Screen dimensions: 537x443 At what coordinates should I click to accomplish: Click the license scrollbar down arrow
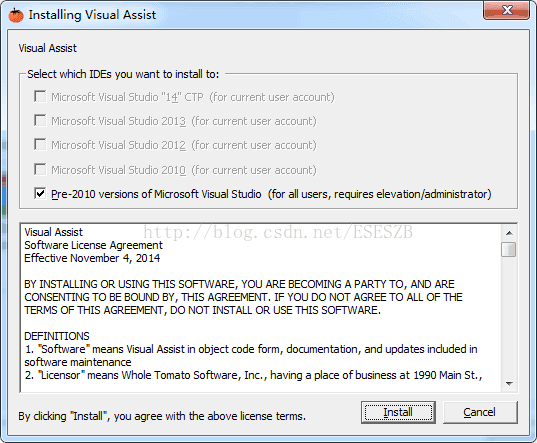point(509,384)
